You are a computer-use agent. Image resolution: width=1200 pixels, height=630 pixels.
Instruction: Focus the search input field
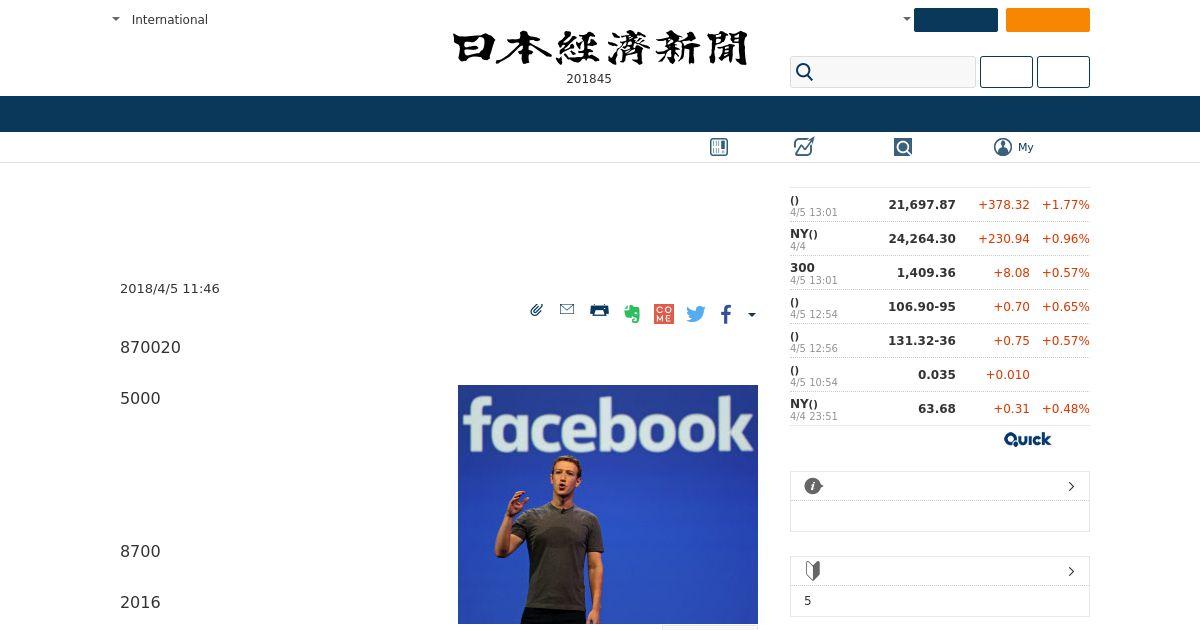883,72
